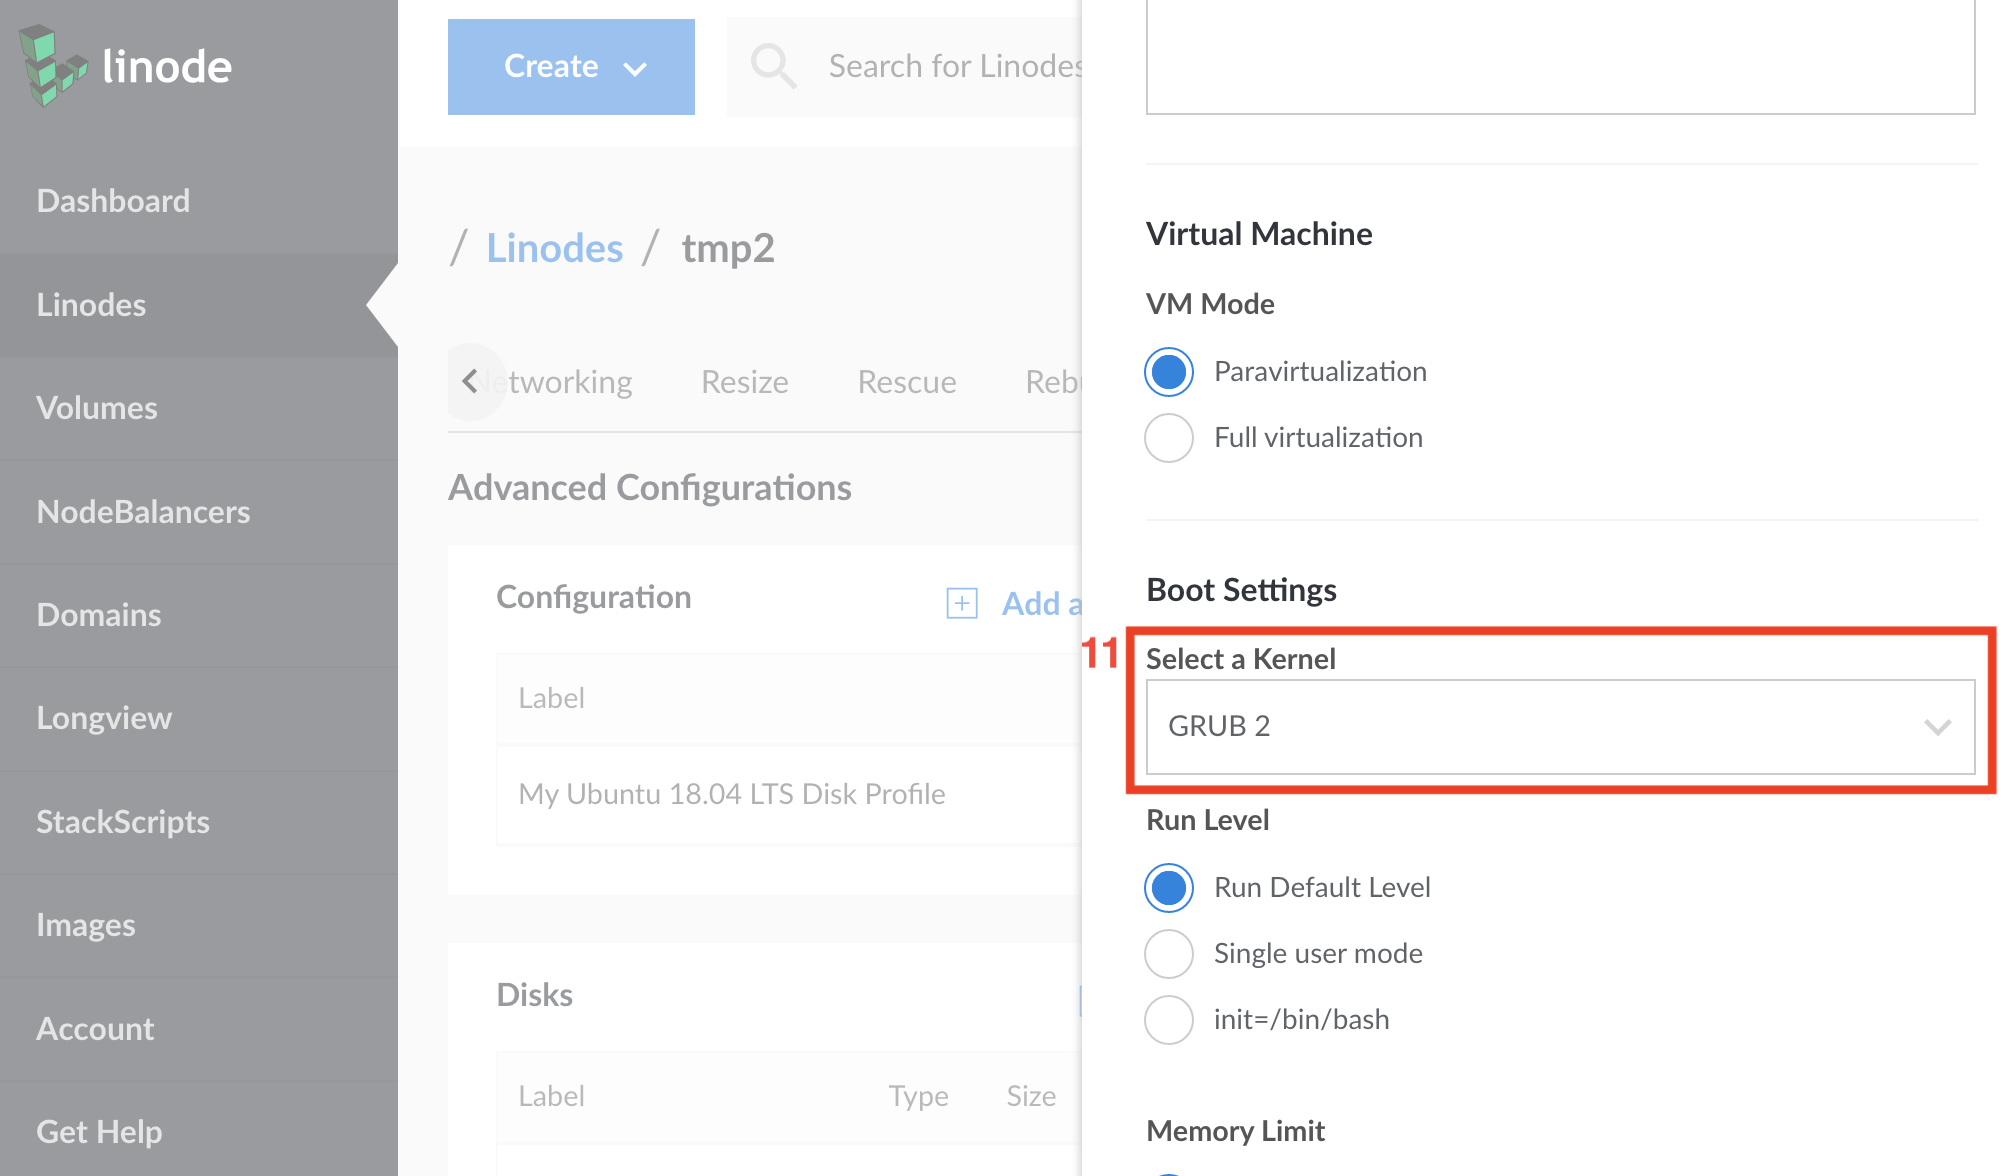Switch to the Rebuild tab
This screenshot has height=1176, width=2014.
(x=1053, y=382)
